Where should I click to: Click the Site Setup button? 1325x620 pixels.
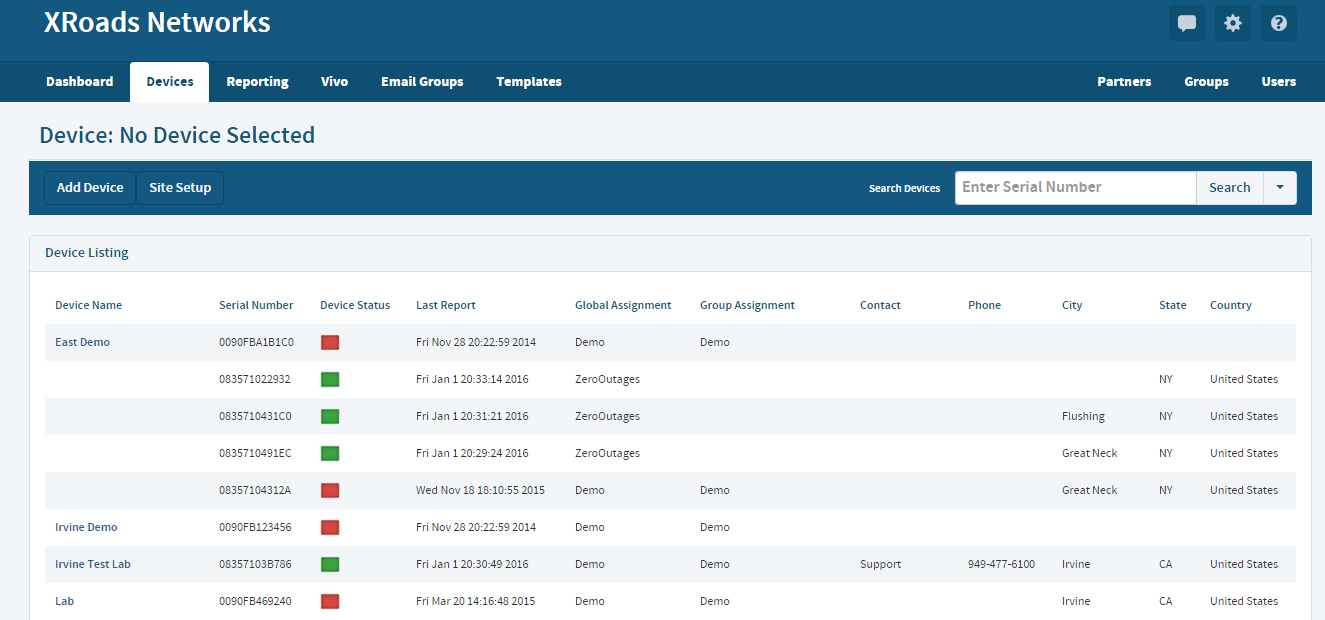pos(180,187)
